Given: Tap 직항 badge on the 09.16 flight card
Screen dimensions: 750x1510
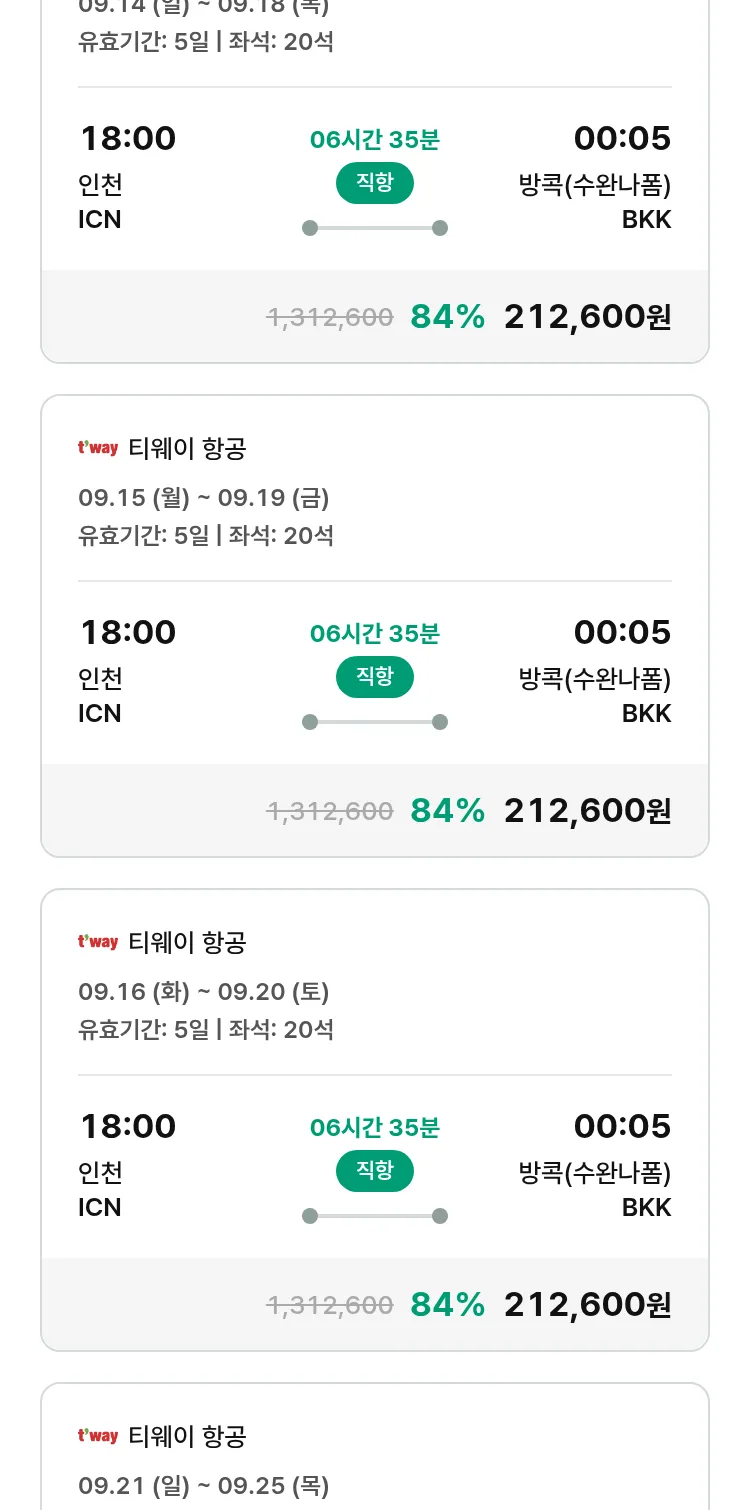Looking at the screenshot, I should (x=375, y=1171).
